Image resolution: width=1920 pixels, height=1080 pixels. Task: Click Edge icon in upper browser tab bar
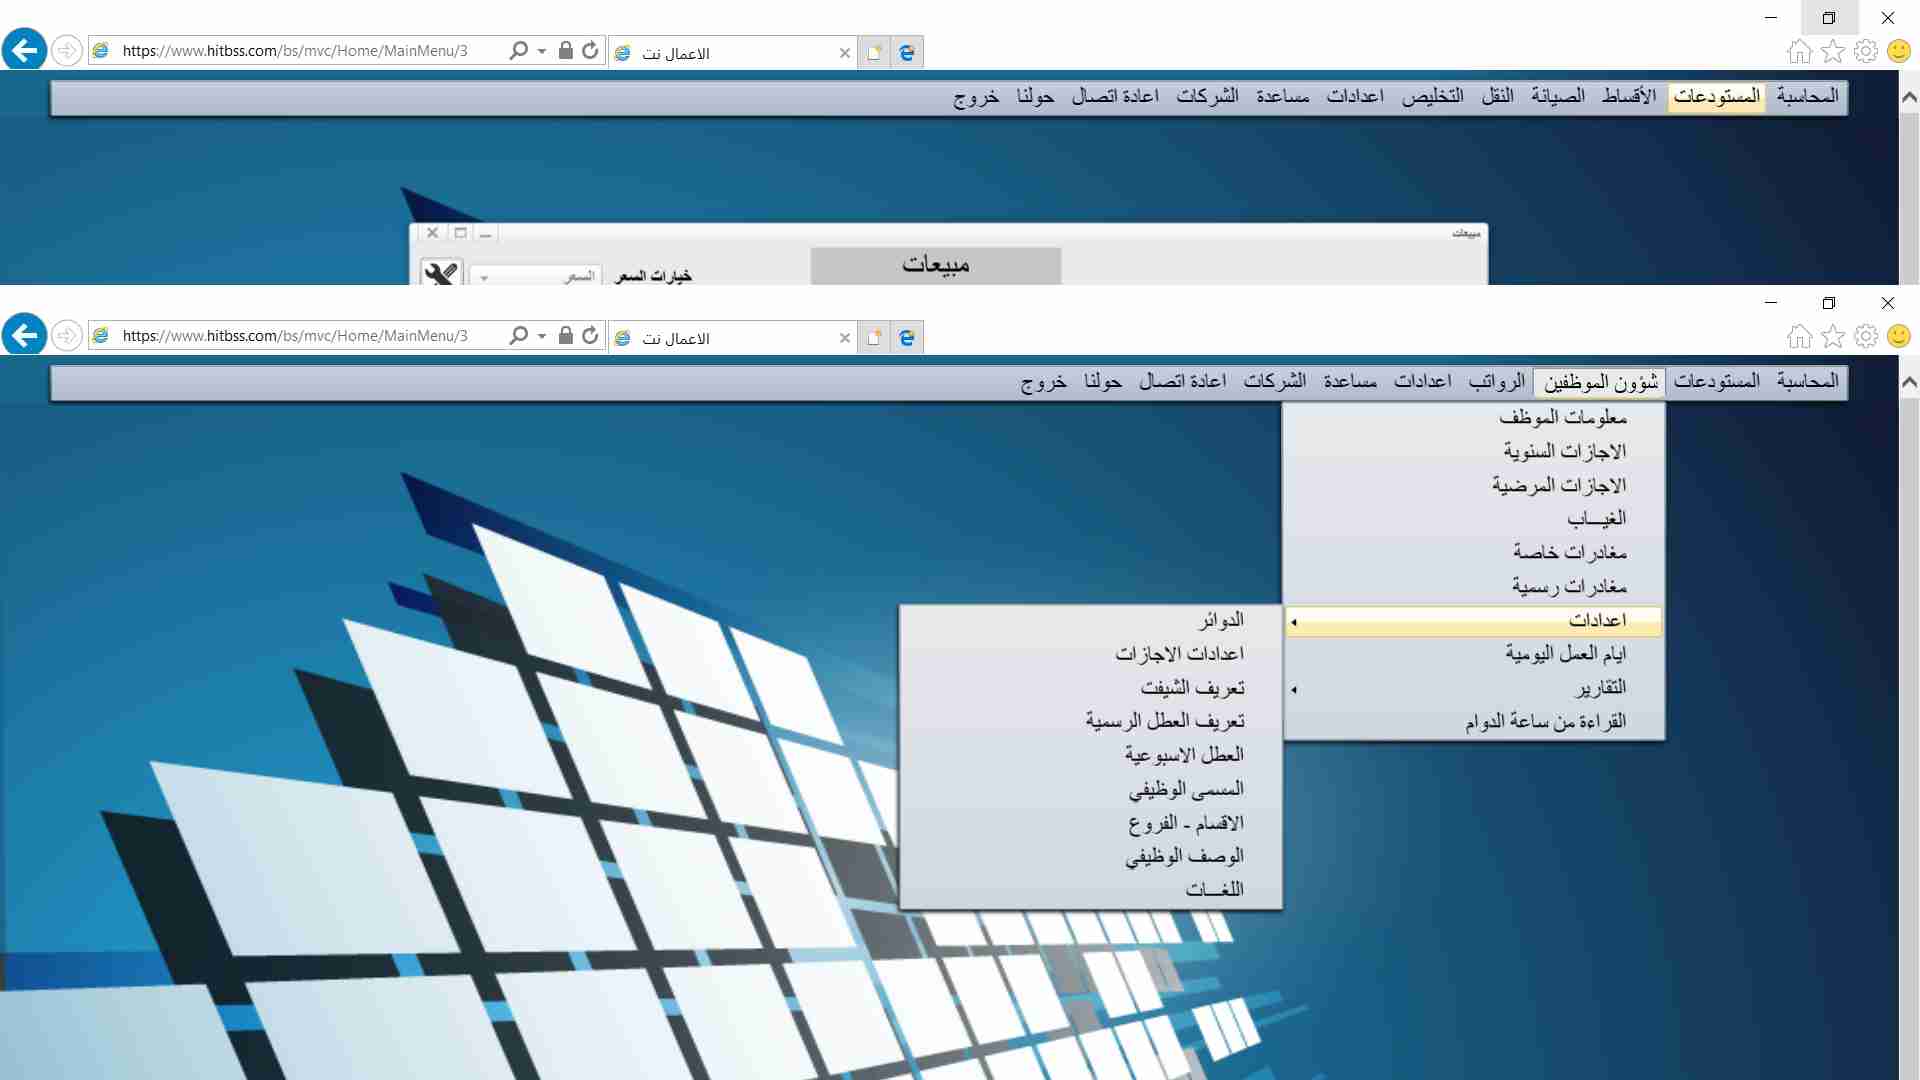(907, 53)
